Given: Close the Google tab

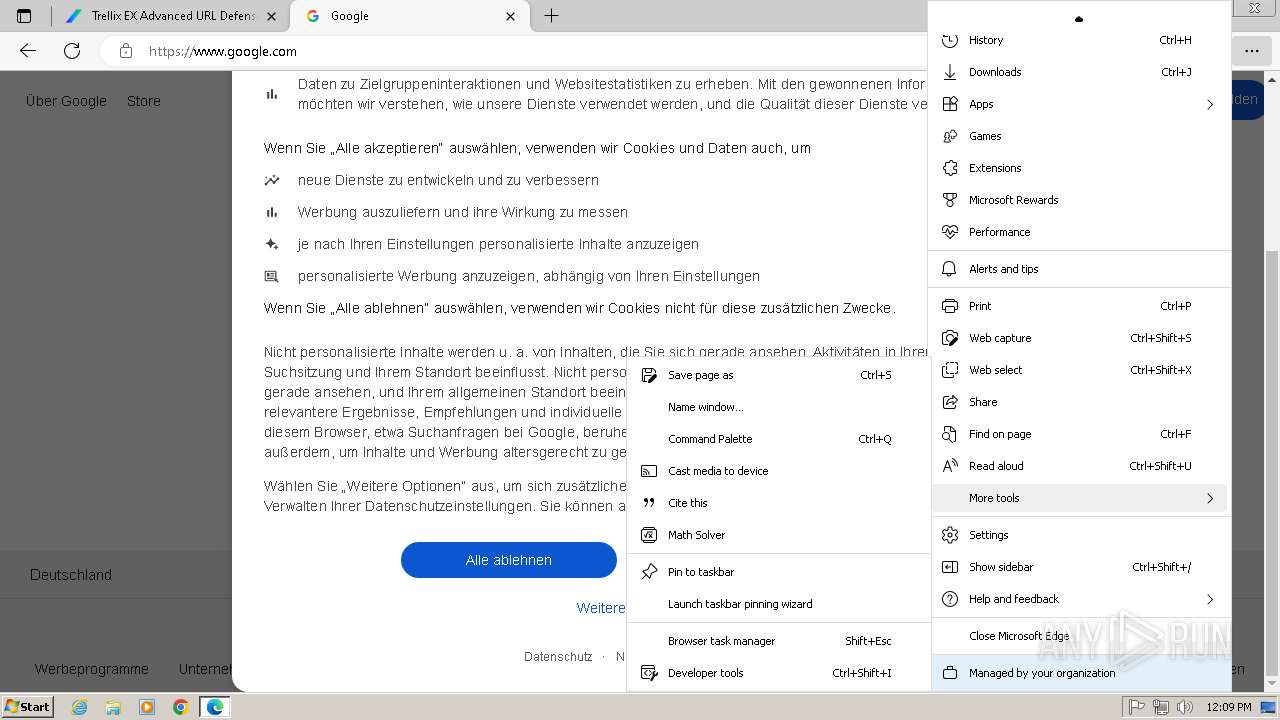Looking at the screenshot, I should click(511, 16).
